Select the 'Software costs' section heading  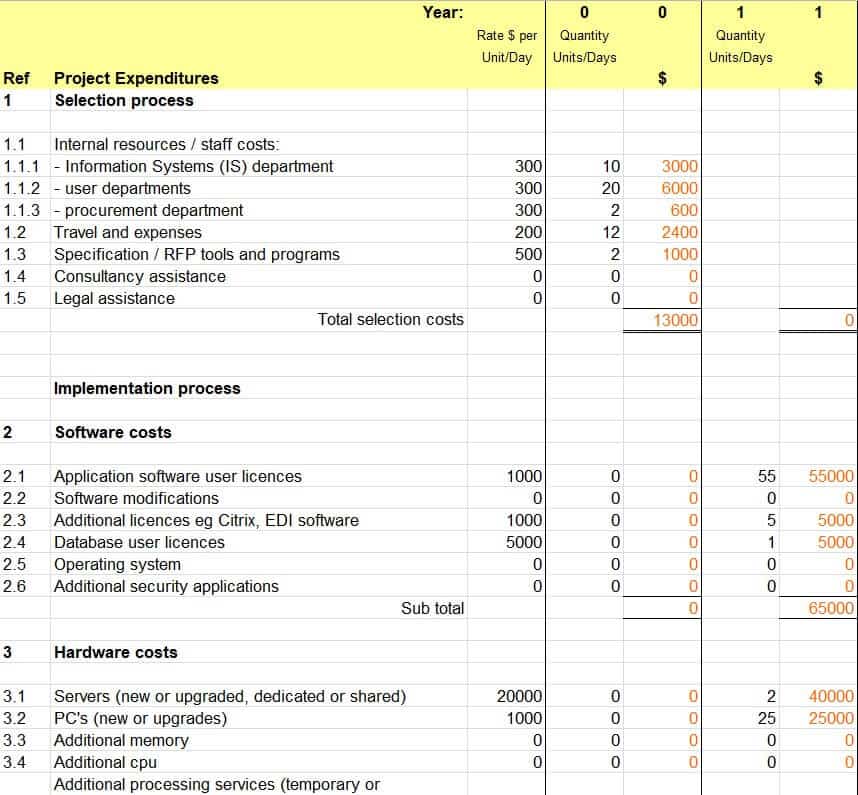(113, 432)
